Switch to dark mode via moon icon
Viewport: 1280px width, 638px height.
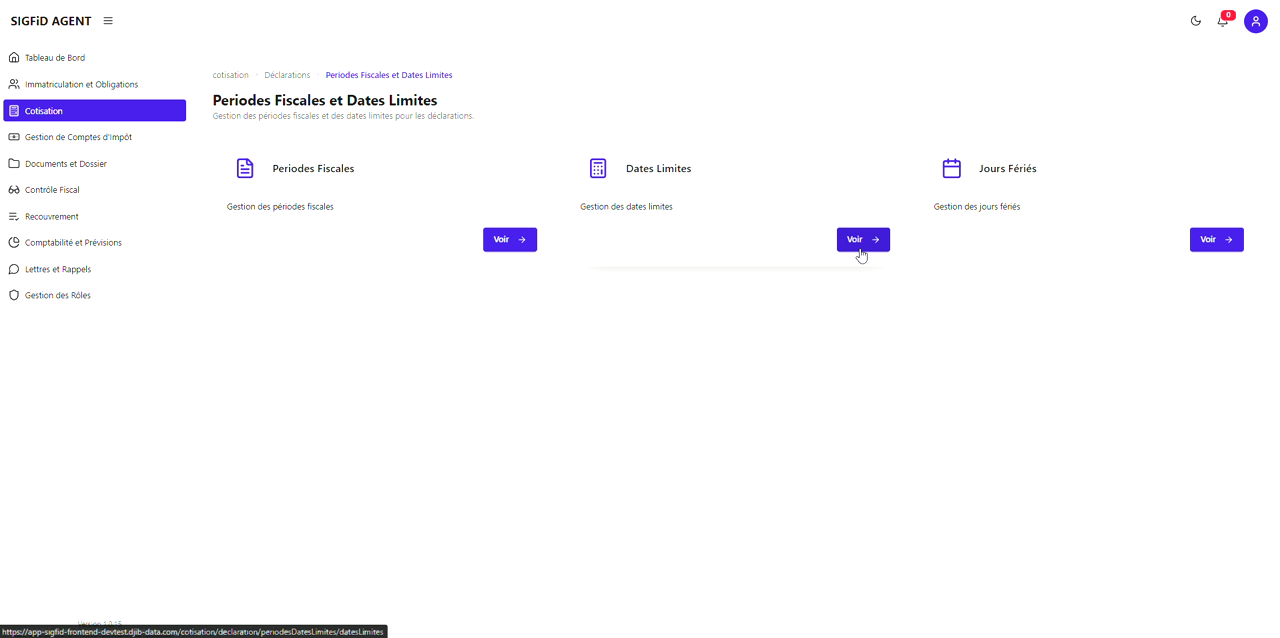click(1195, 21)
